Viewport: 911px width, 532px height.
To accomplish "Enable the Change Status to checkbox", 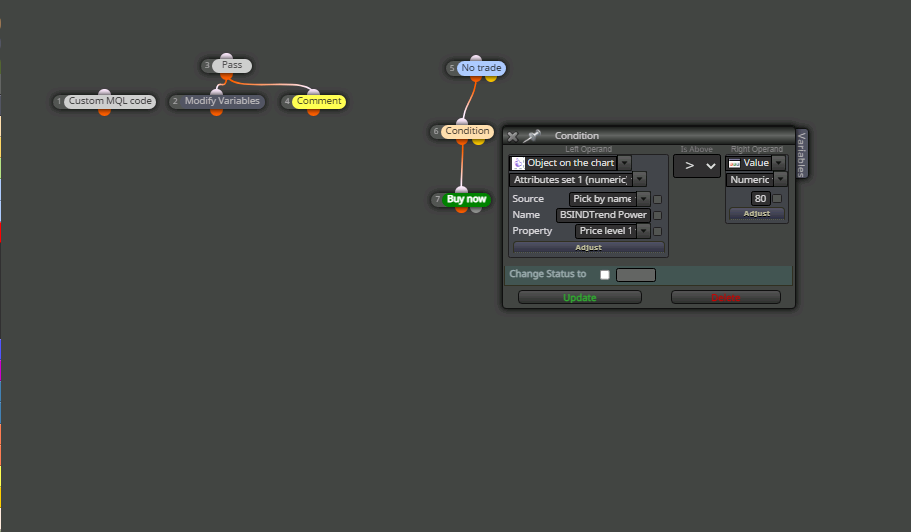I will pos(605,275).
